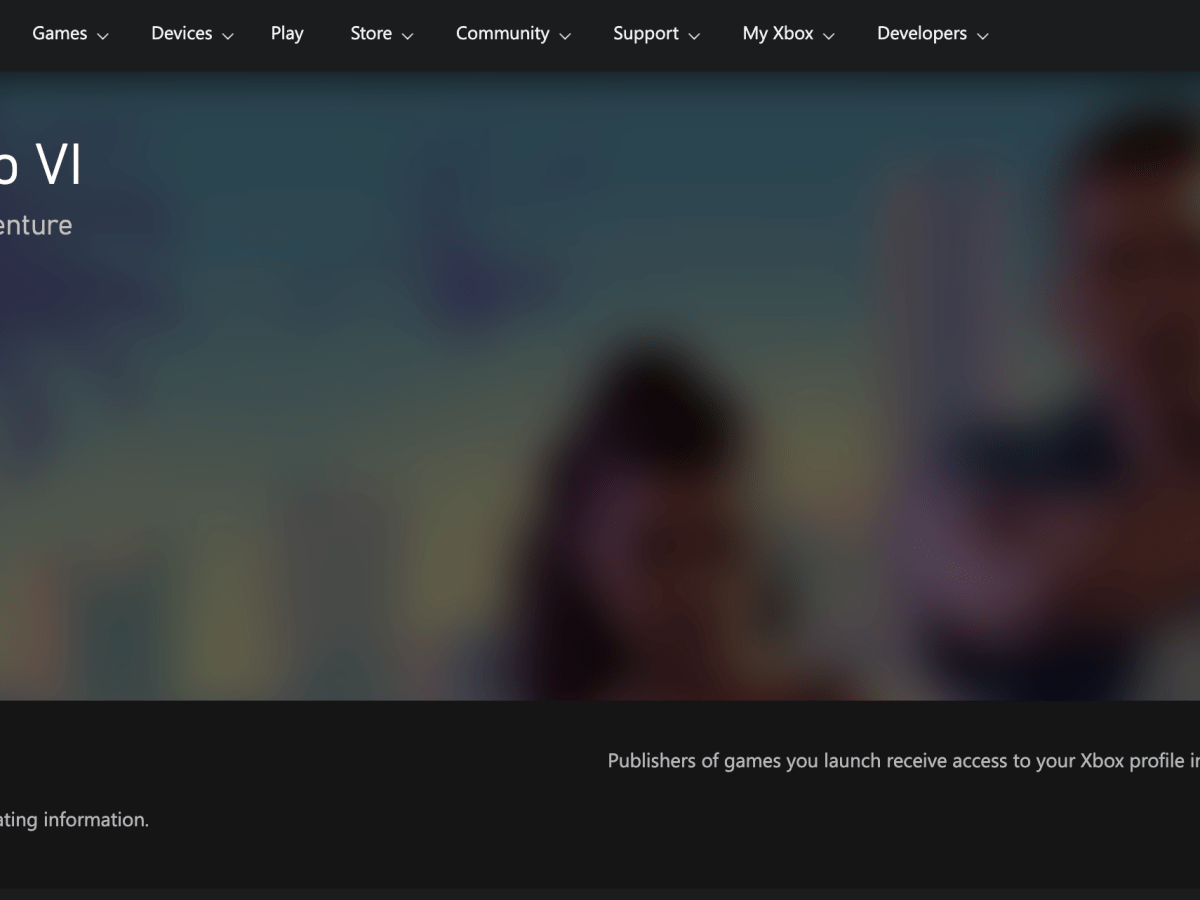This screenshot has height=900, width=1200.
Task: Click the rating information text
Action: 74,819
